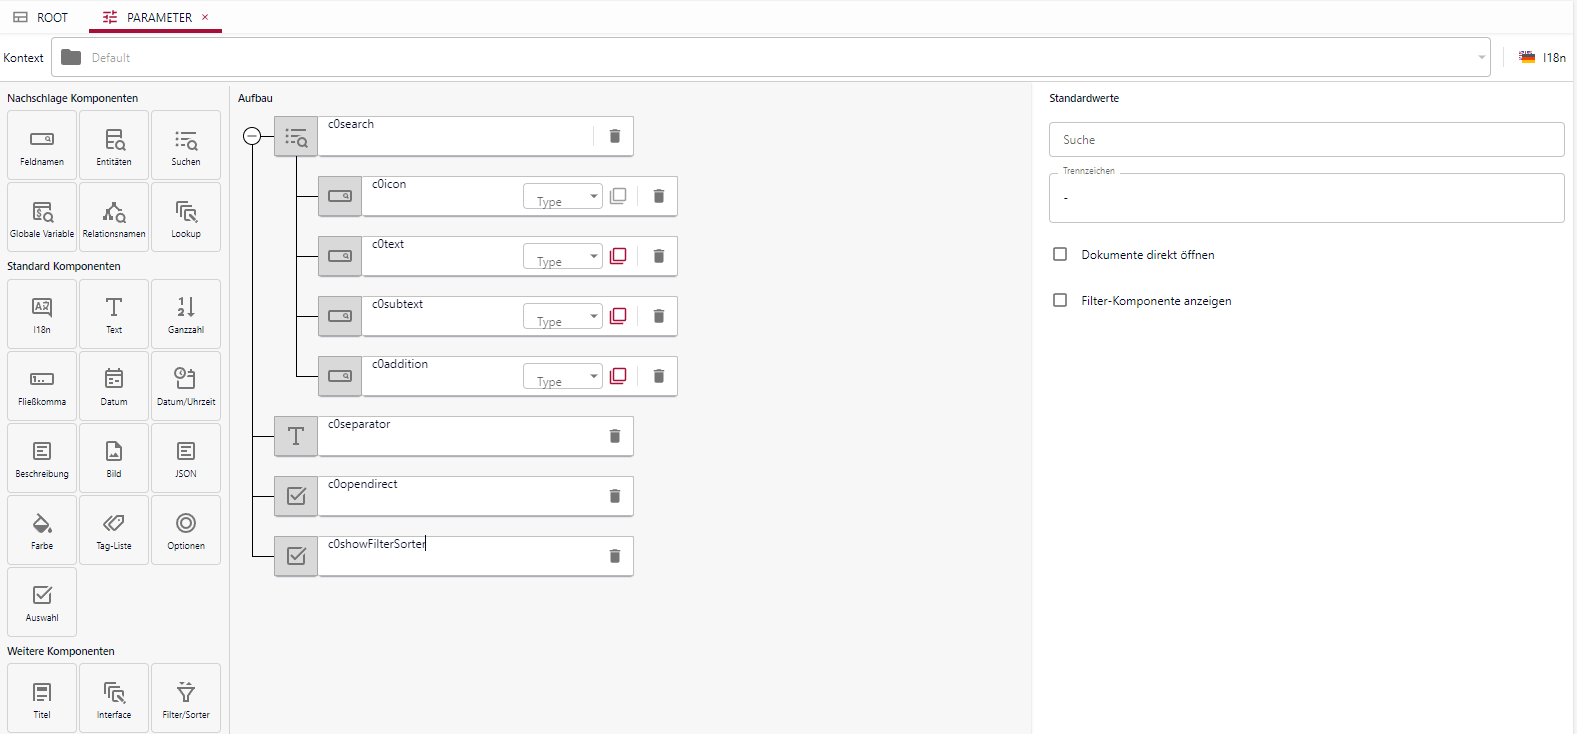Click the copy icon on c0text row
Viewport: 1577px width, 734px height.
618,256
